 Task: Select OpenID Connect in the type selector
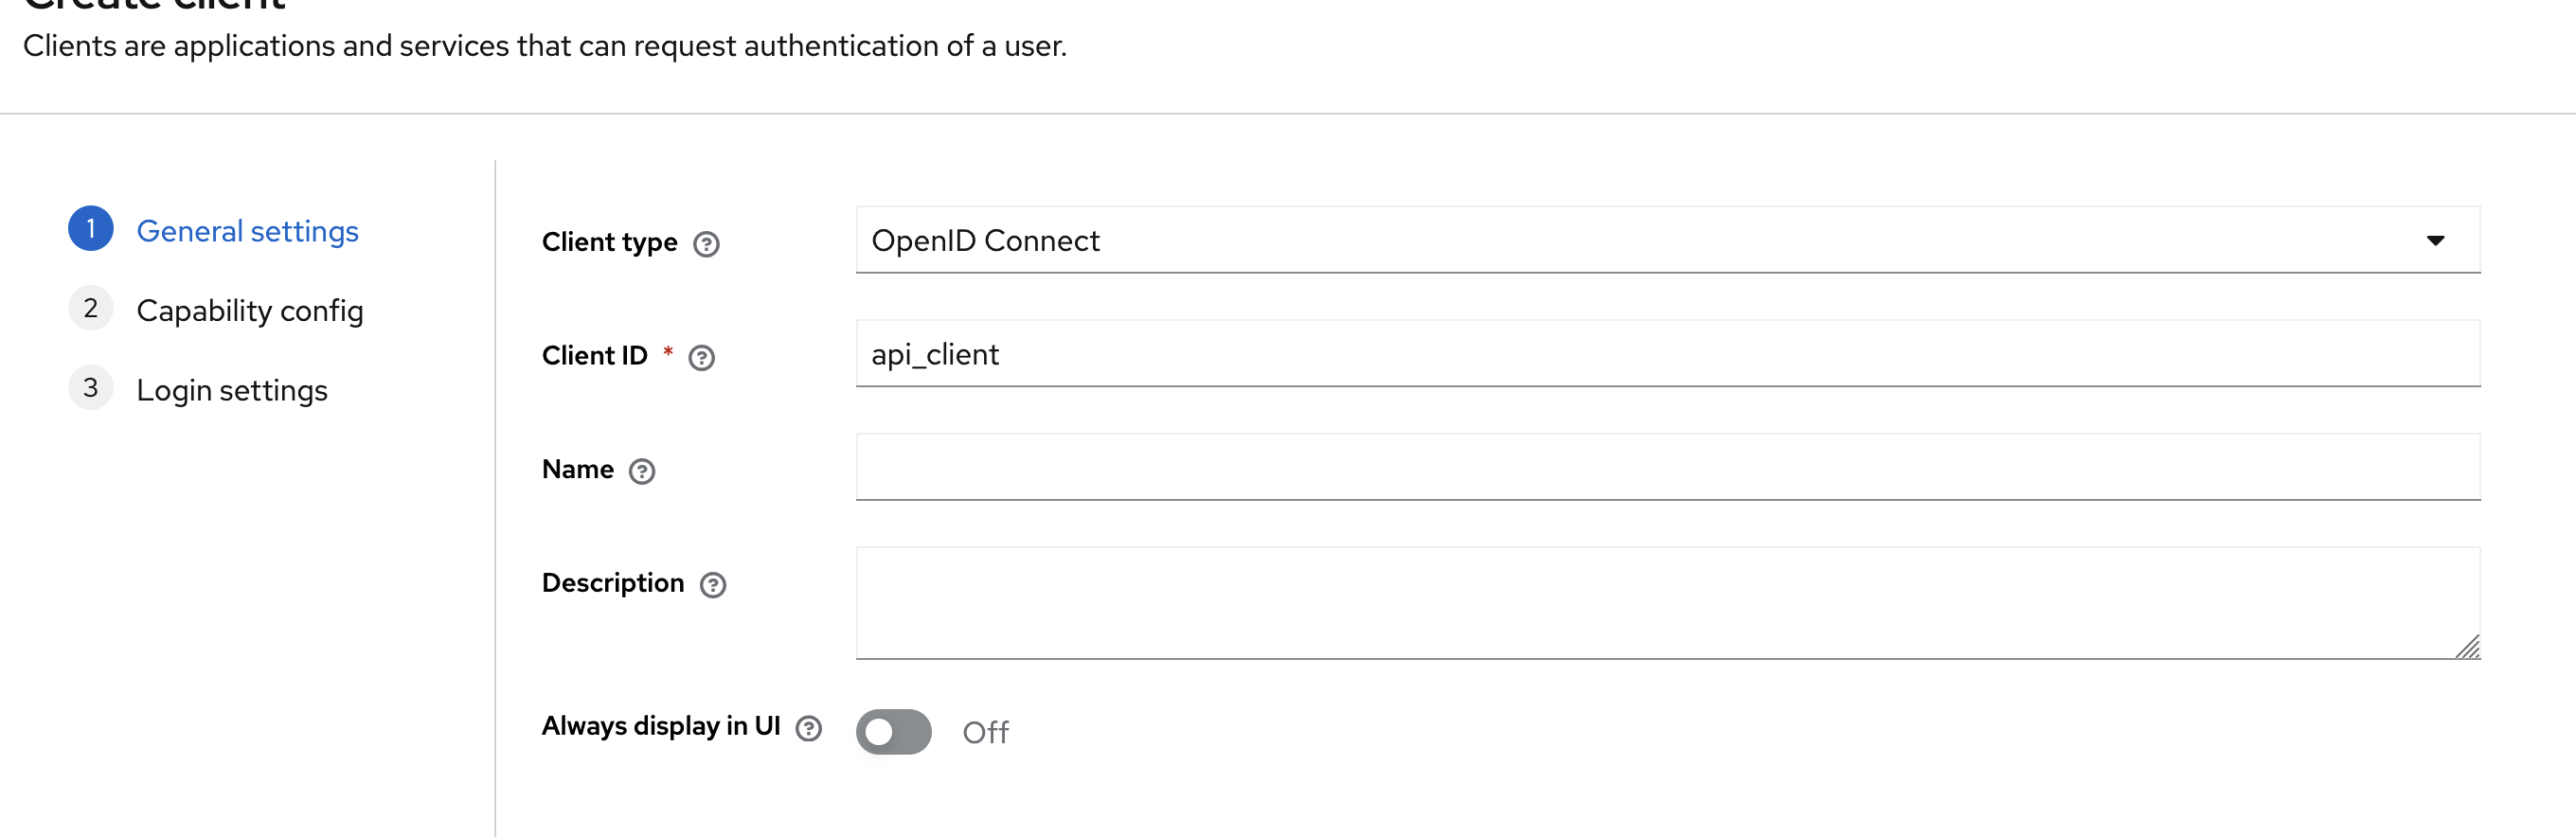[1668, 240]
